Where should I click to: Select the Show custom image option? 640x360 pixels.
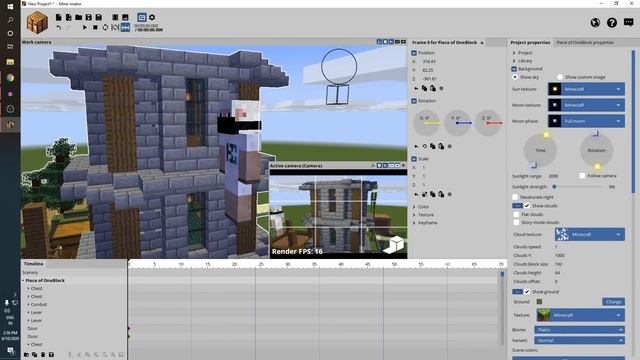[560, 77]
